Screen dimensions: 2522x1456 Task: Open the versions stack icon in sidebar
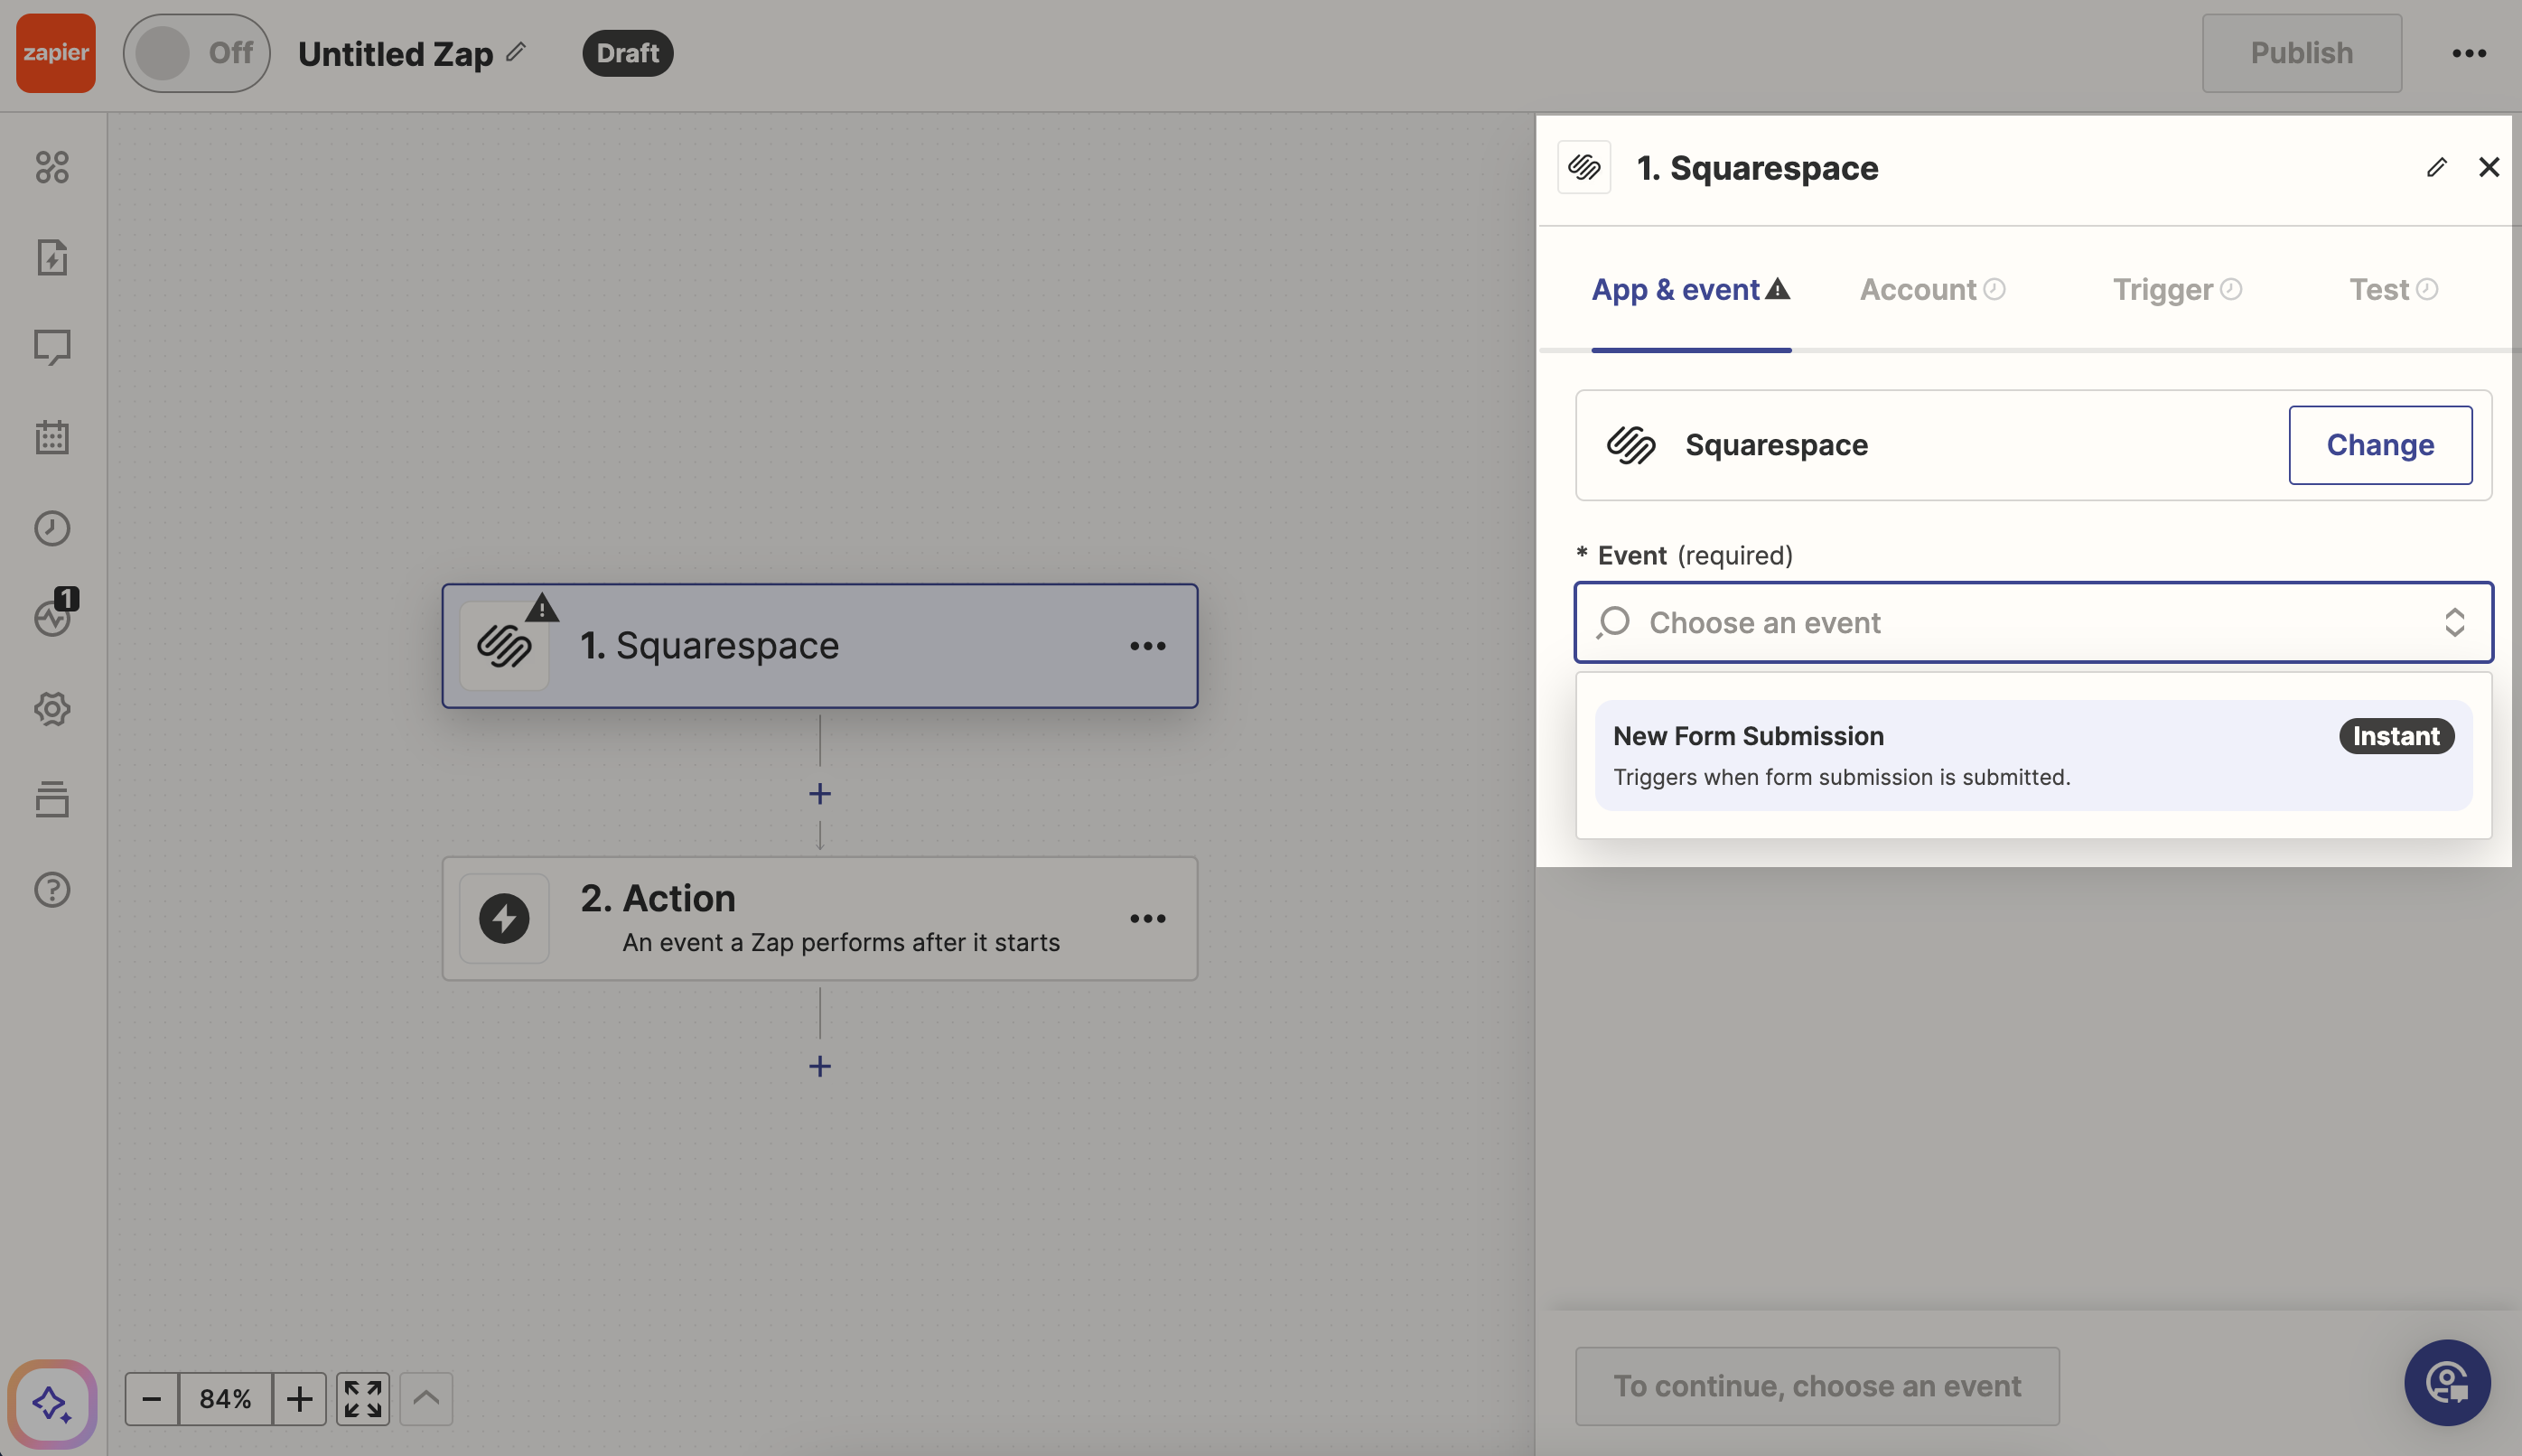pyautogui.click(x=52, y=799)
